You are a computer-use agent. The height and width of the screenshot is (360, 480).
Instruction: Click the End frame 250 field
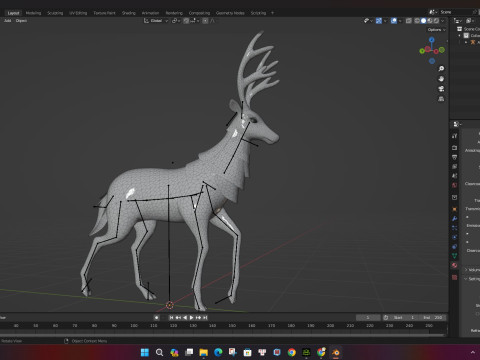(433, 318)
